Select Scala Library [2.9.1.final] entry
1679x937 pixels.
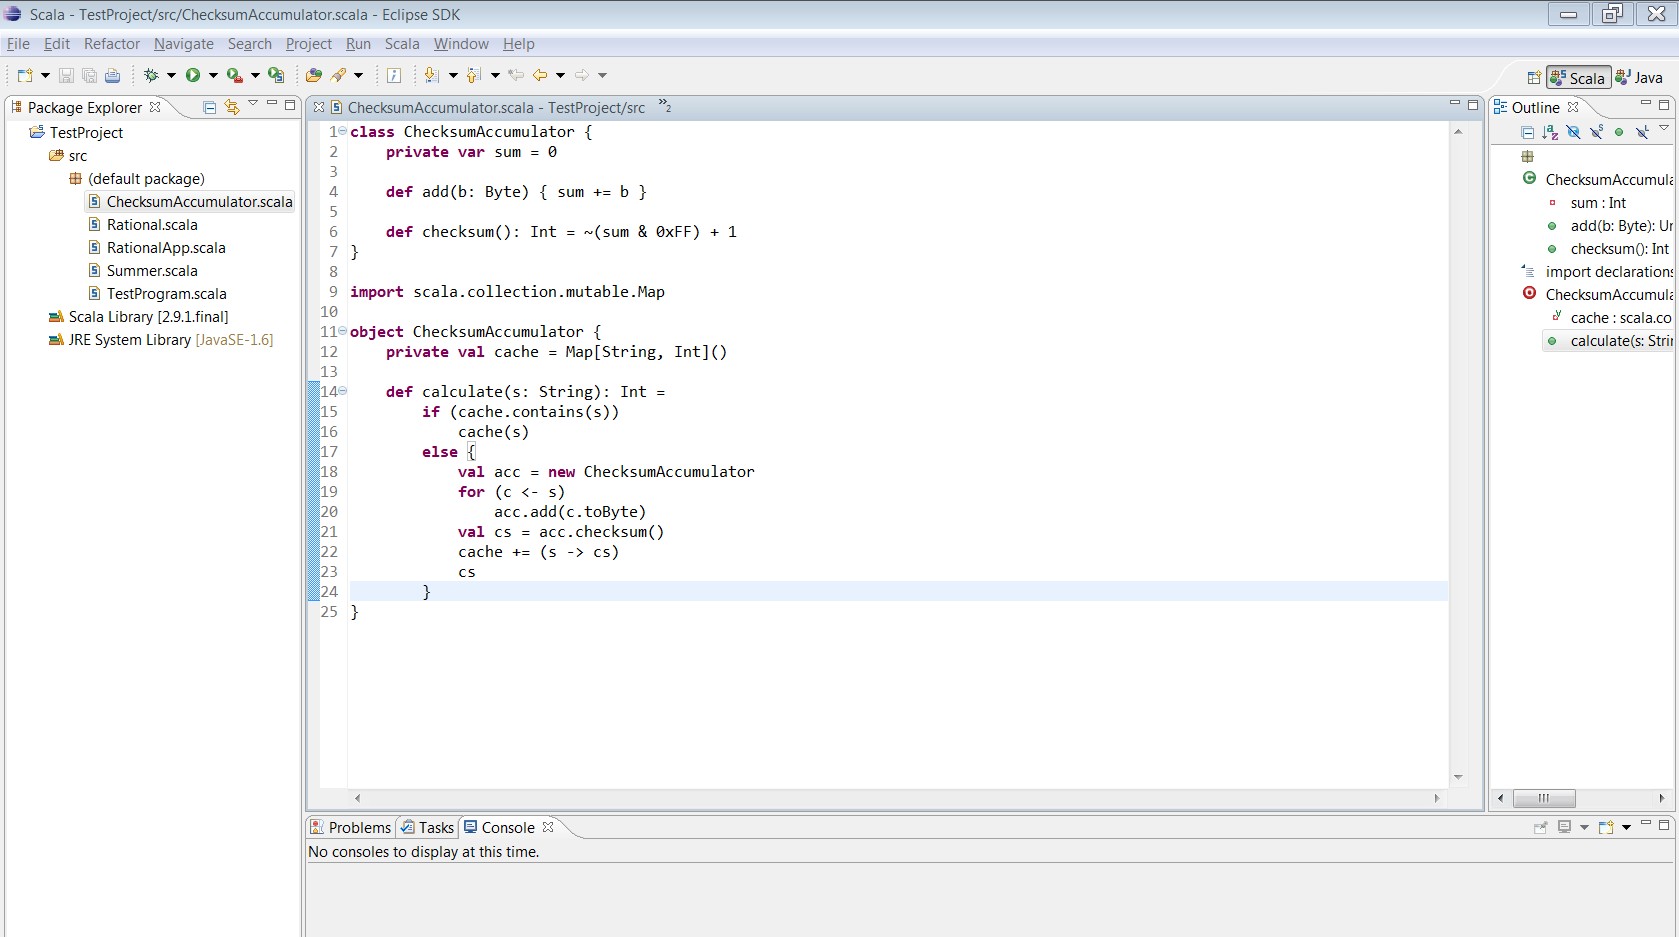(148, 317)
